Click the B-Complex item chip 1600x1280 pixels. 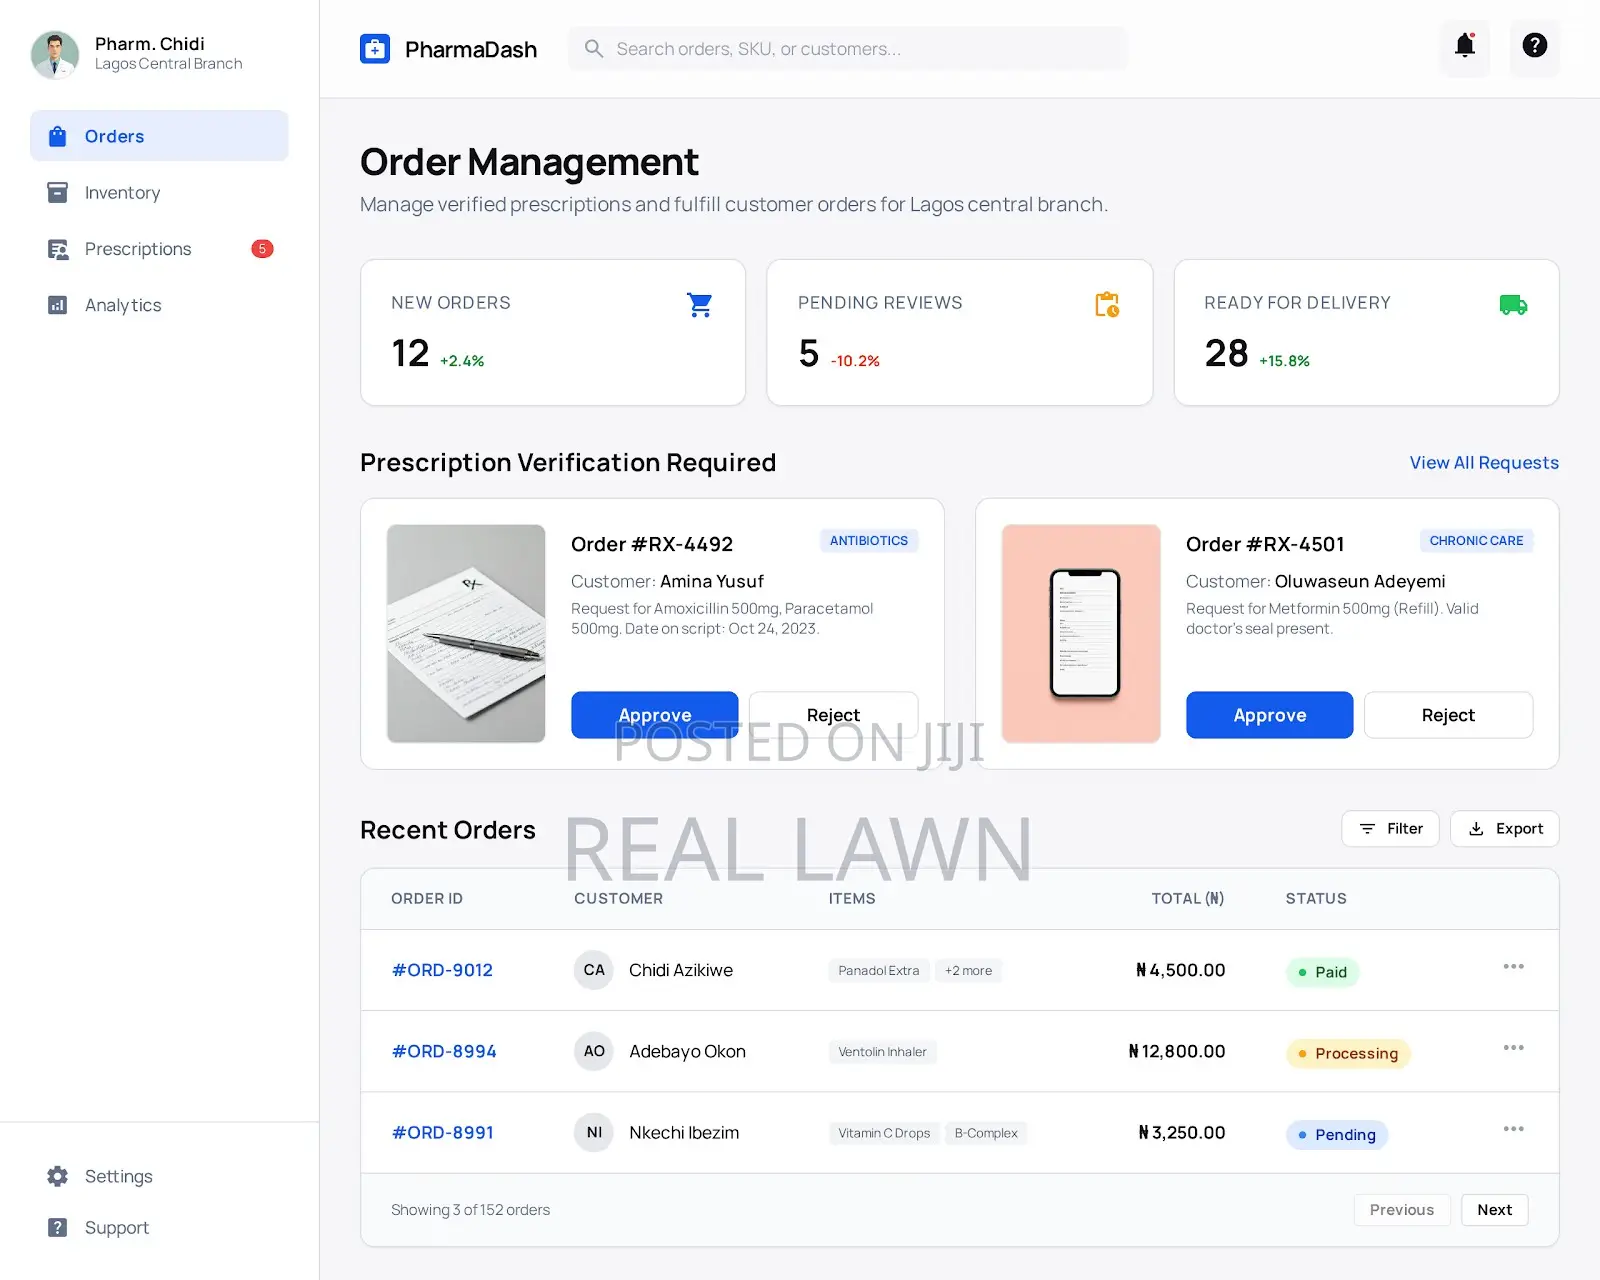tap(986, 1133)
